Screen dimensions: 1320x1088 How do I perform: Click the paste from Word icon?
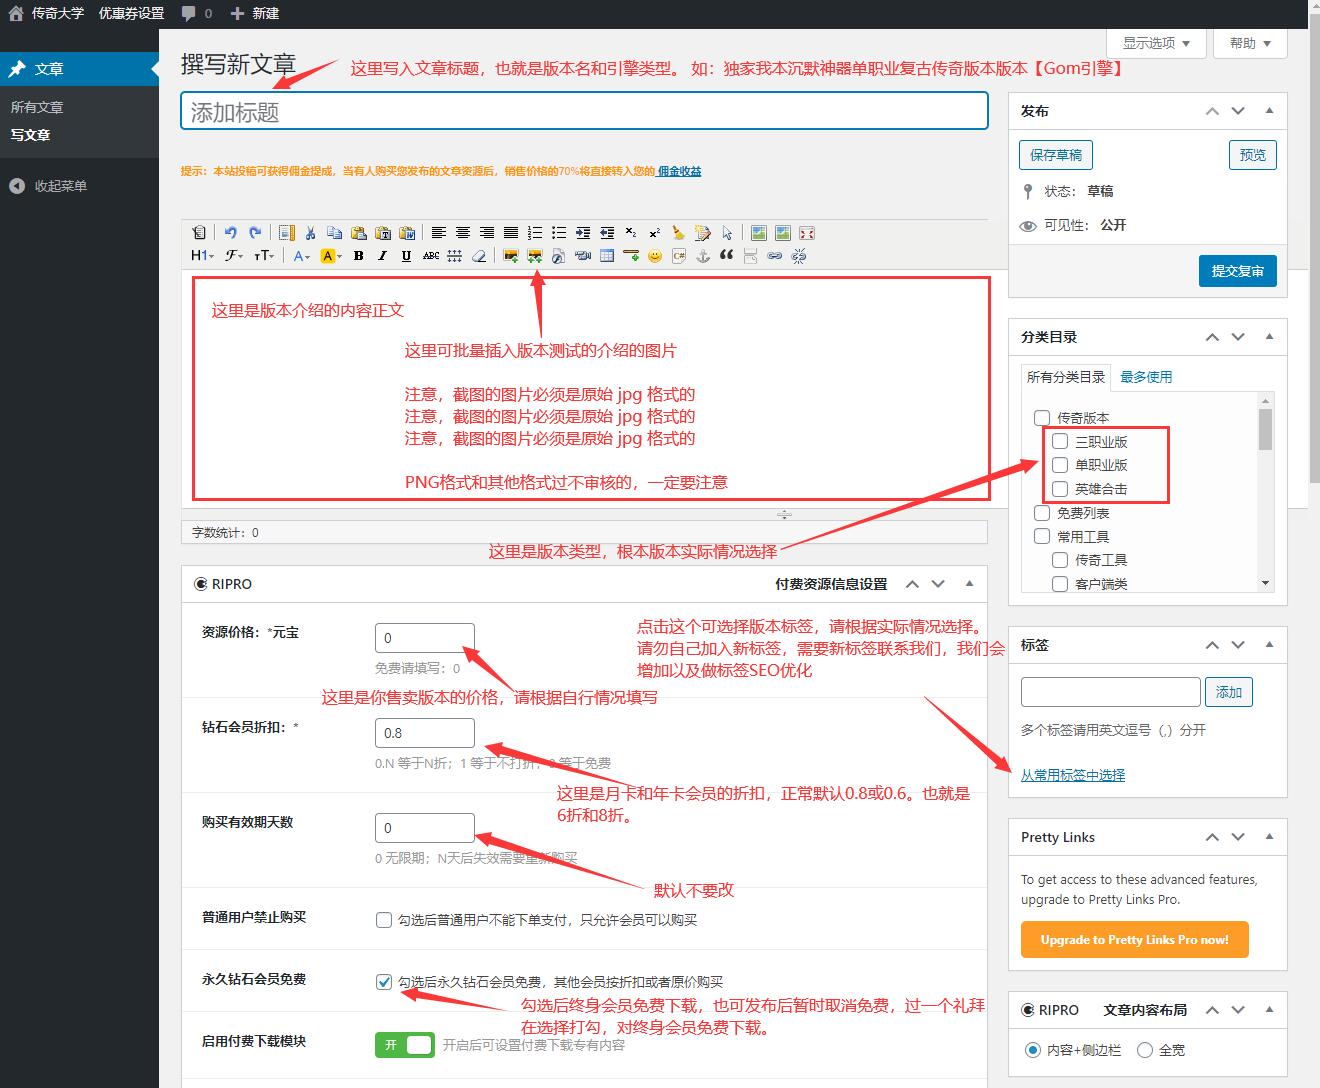click(x=406, y=233)
